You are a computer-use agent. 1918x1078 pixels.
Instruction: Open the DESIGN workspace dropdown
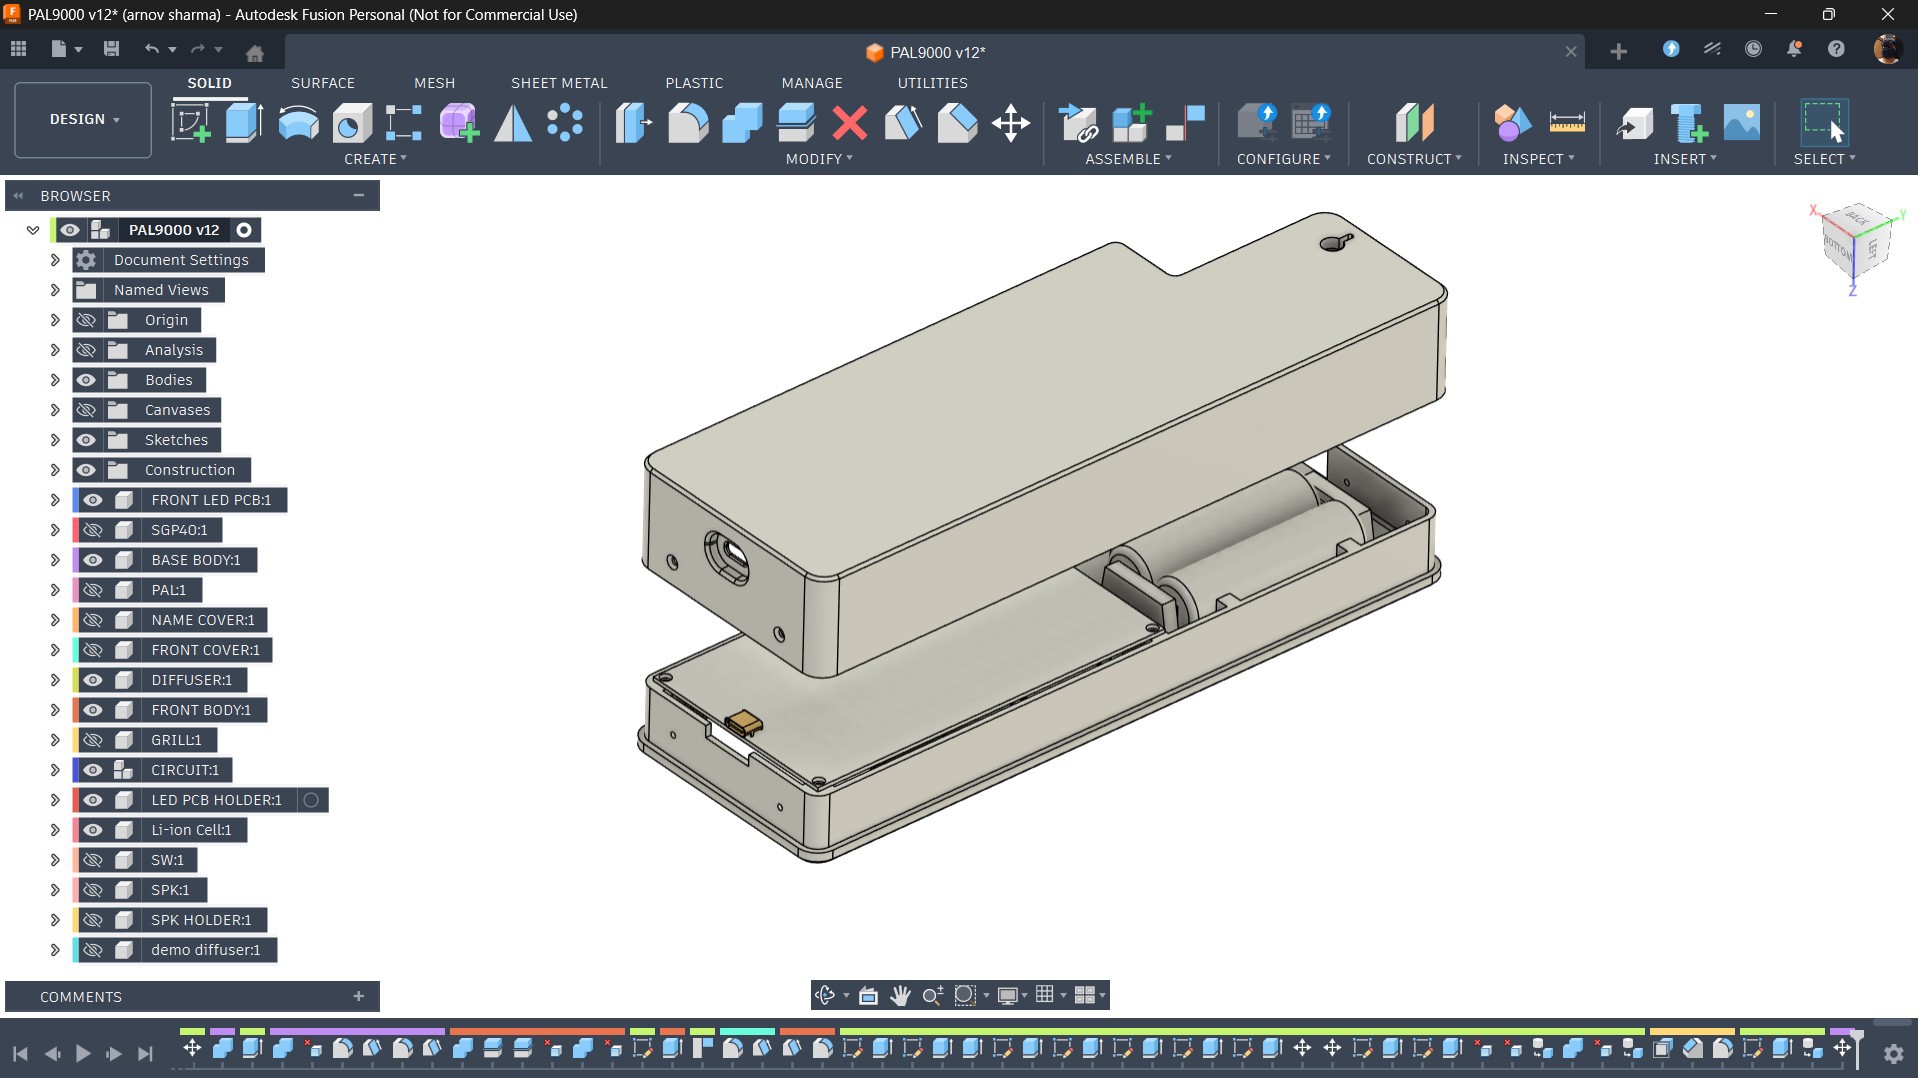coord(83,119)
